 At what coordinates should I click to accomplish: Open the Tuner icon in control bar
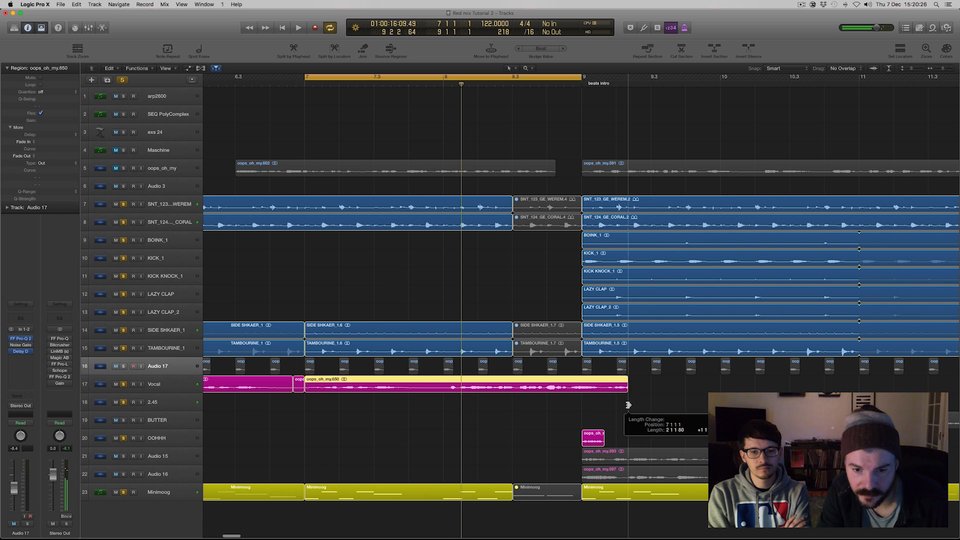coord(643,28)
